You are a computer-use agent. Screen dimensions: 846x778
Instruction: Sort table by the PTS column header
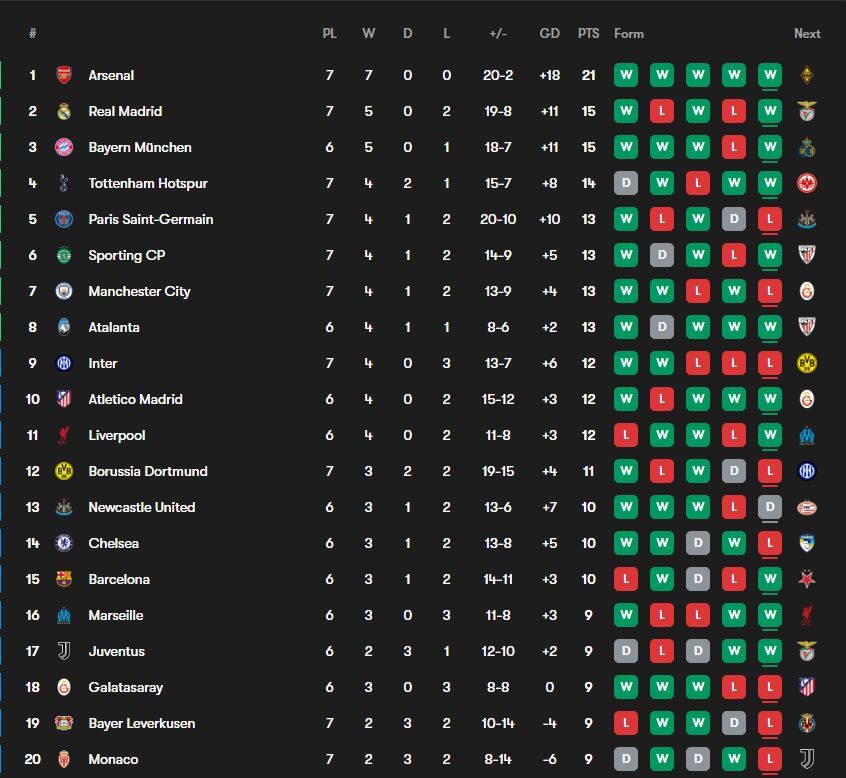click(588, 33)
